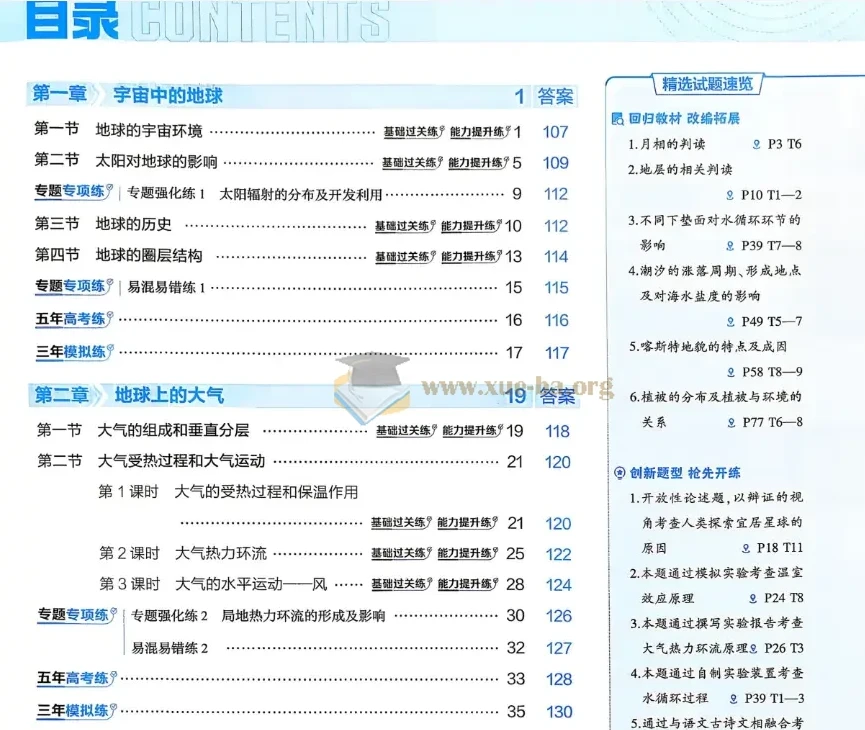
Task: Click the icon before 回归教材 改编拓展
Action: [x=618, y=119]
